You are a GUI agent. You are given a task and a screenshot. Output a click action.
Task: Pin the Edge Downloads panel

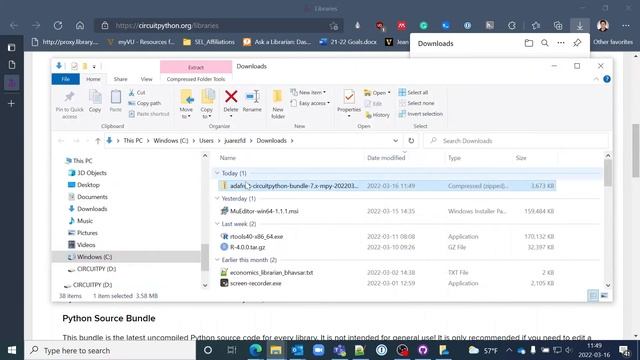click(x=577, y=43)
